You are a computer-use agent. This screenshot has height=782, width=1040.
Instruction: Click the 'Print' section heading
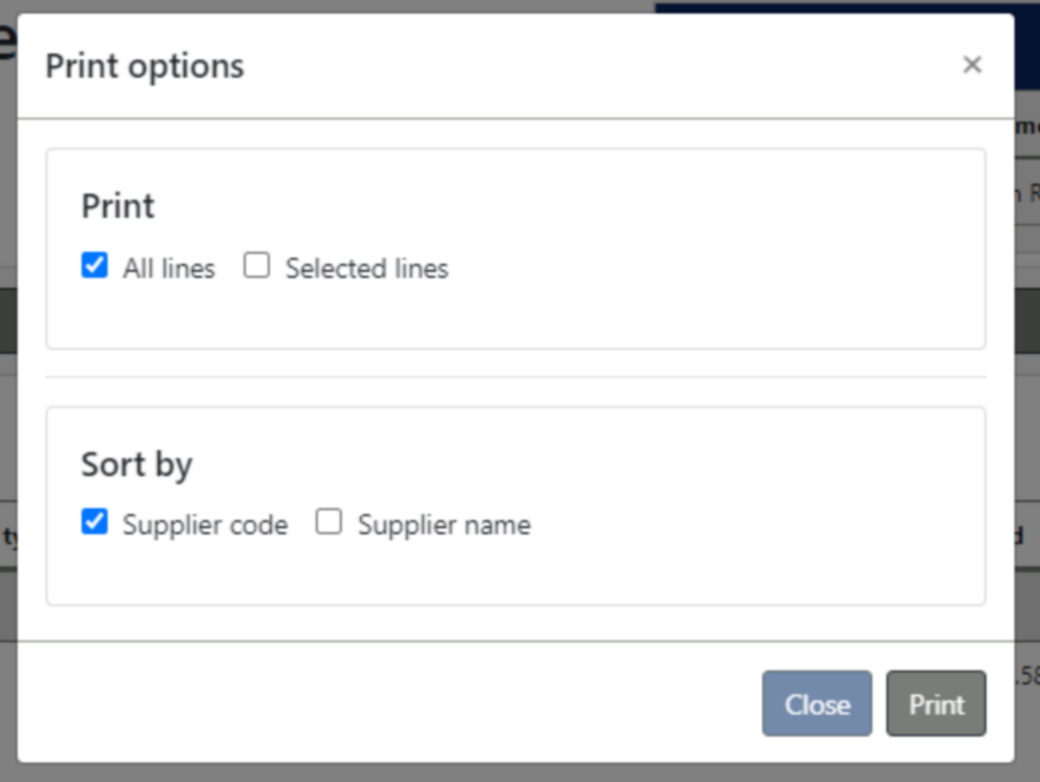(x=117, y=206)
